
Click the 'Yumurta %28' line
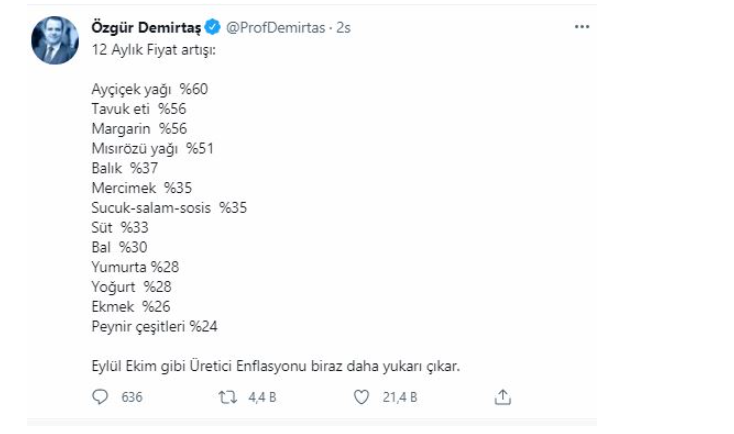tap(135, 267)
